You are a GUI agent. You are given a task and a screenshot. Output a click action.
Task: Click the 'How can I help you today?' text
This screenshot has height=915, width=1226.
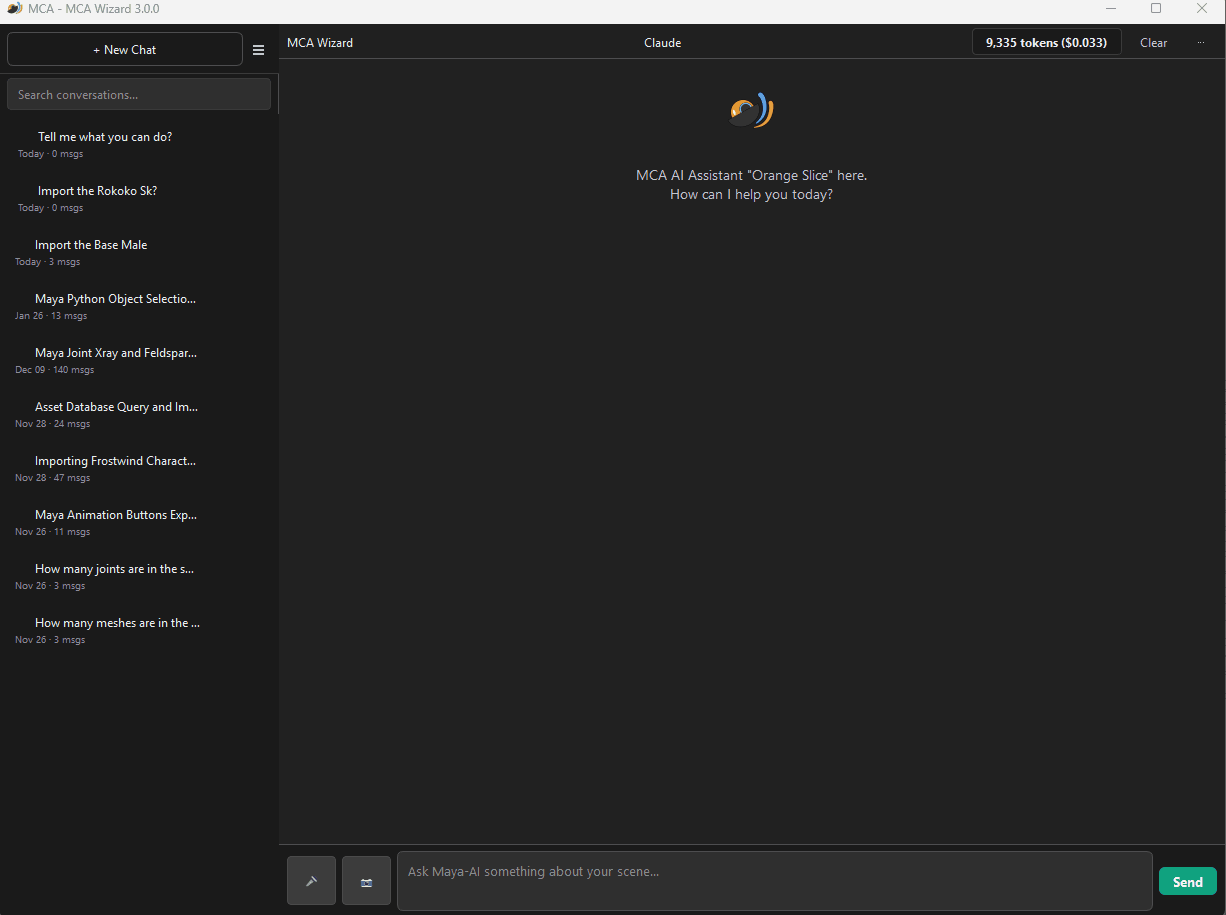[x=751, y=195]
